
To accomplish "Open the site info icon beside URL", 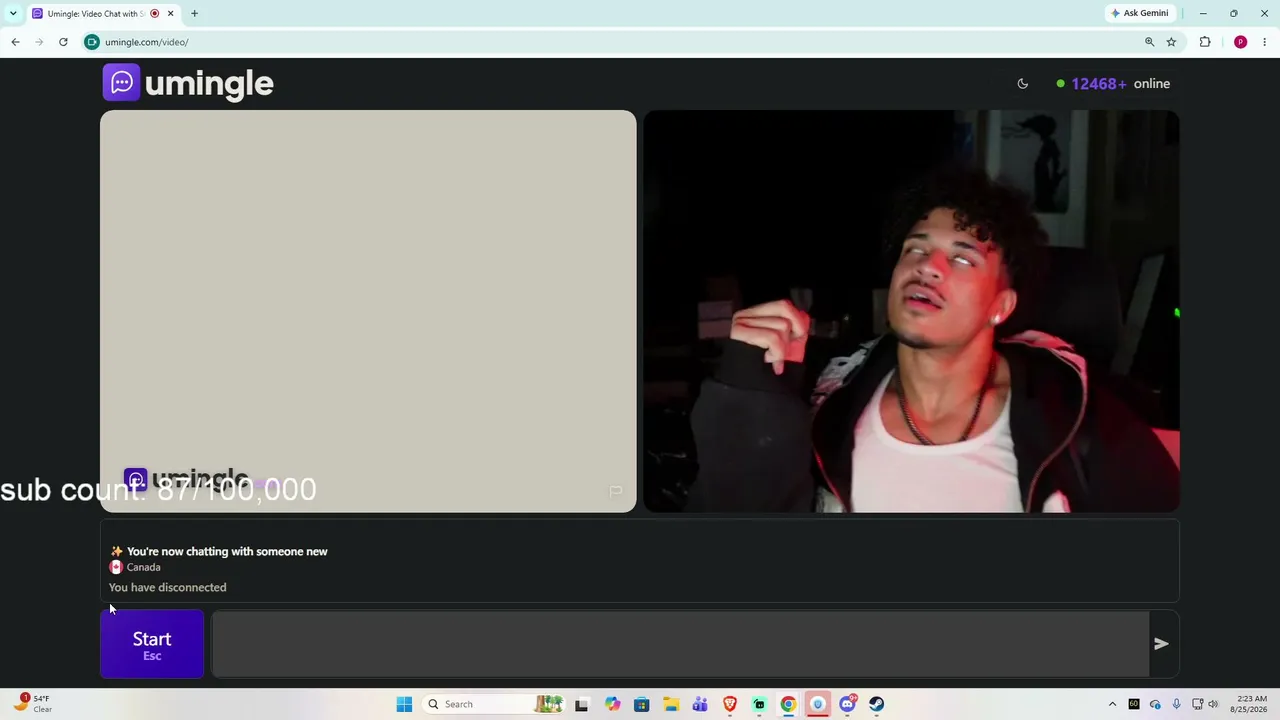I will coord(92,42).
